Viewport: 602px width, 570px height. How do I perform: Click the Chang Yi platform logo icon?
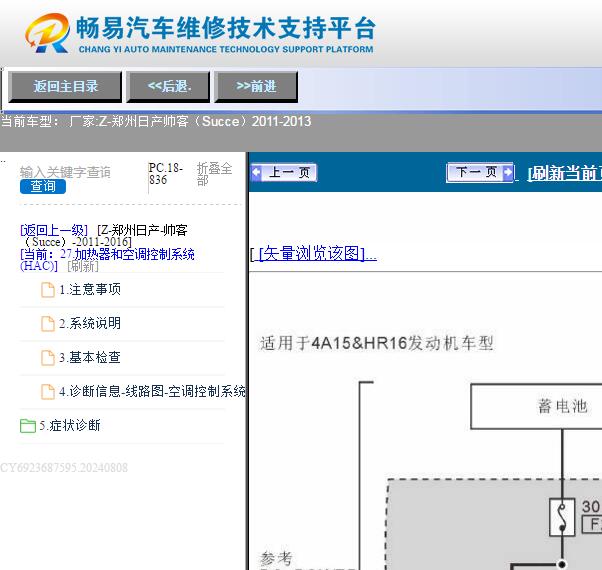tap(48, 33)
